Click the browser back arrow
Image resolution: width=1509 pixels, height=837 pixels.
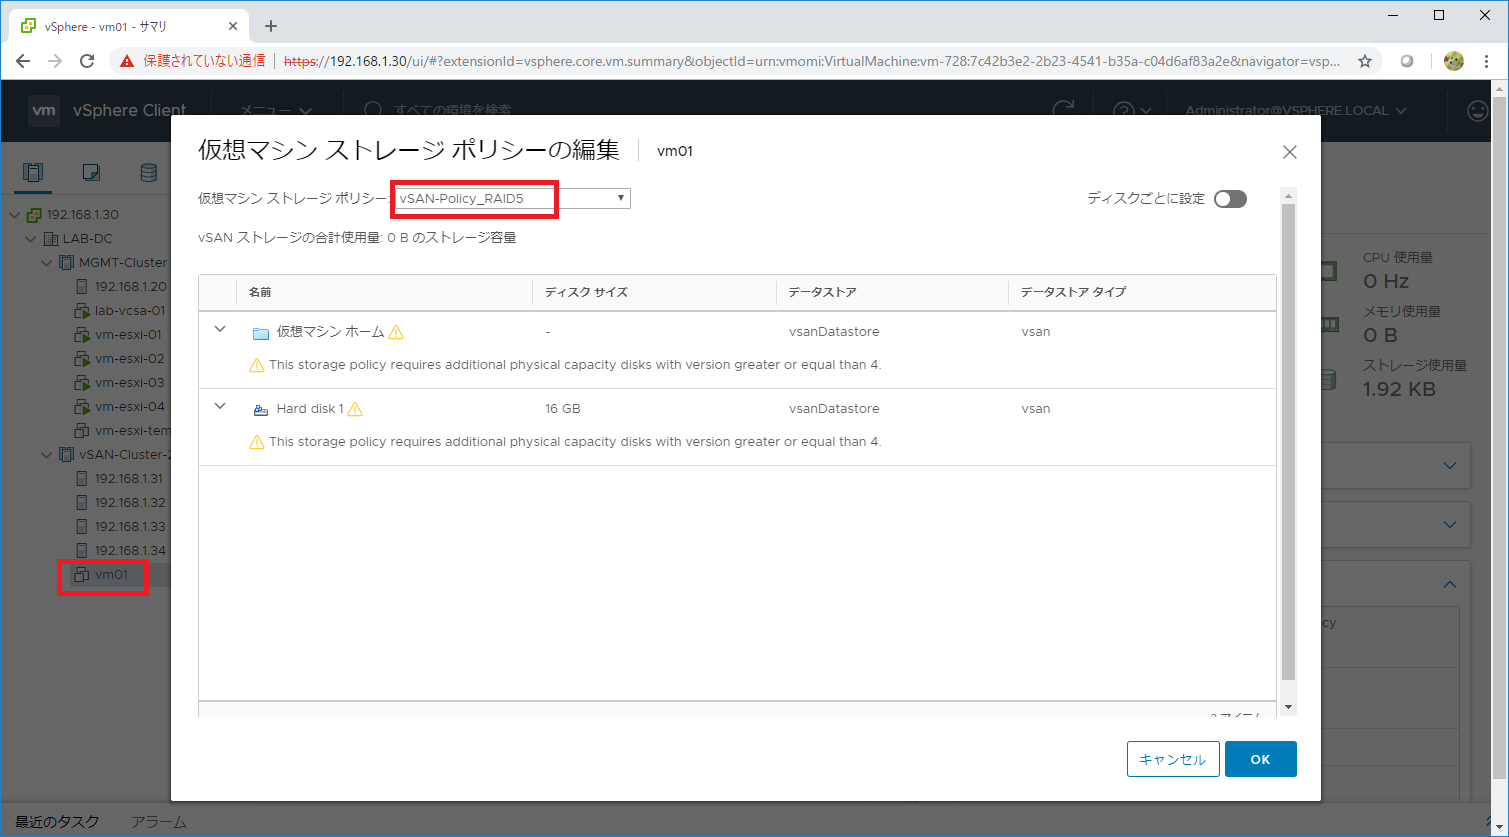pyautogui.click(x=23, y=61)
